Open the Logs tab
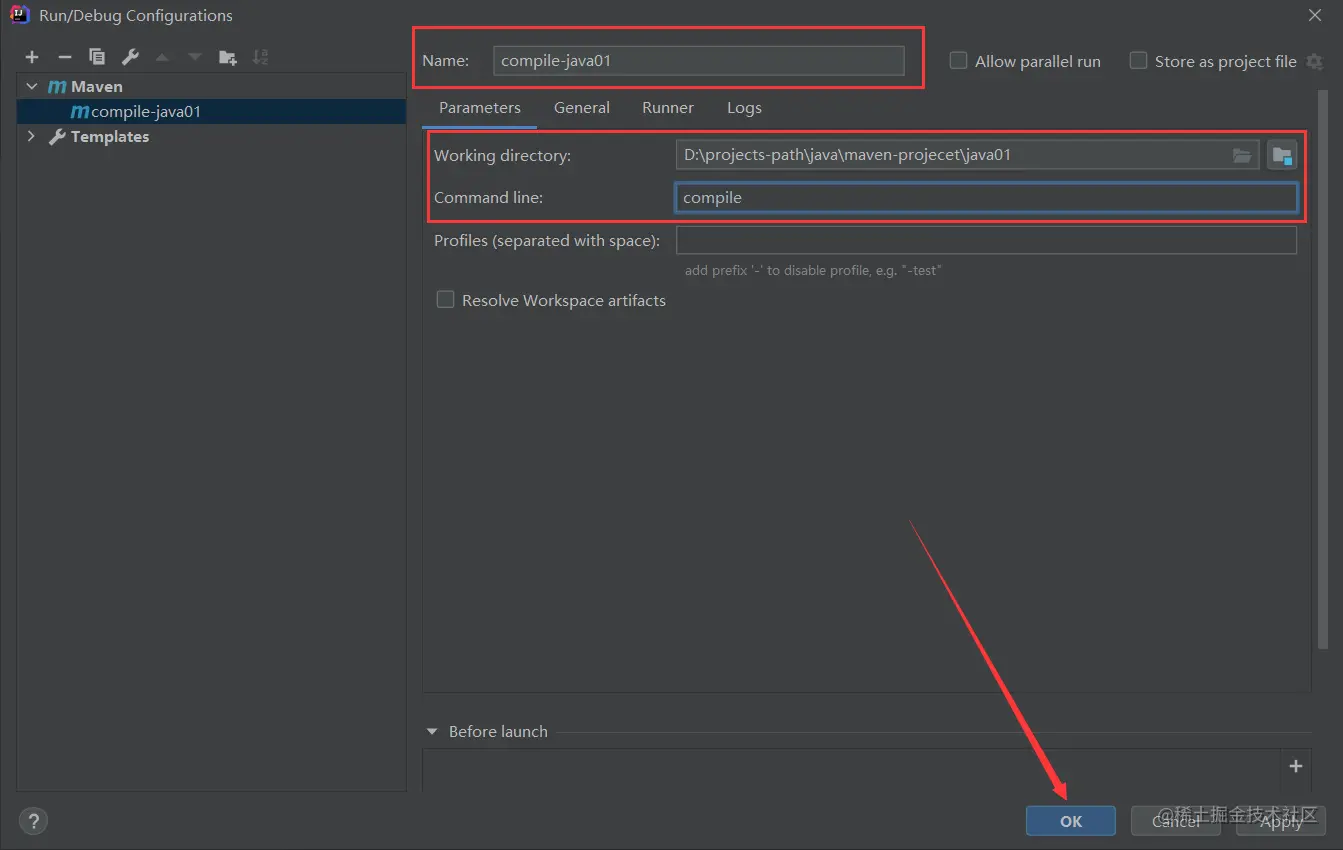 click(x=744, y=108)
